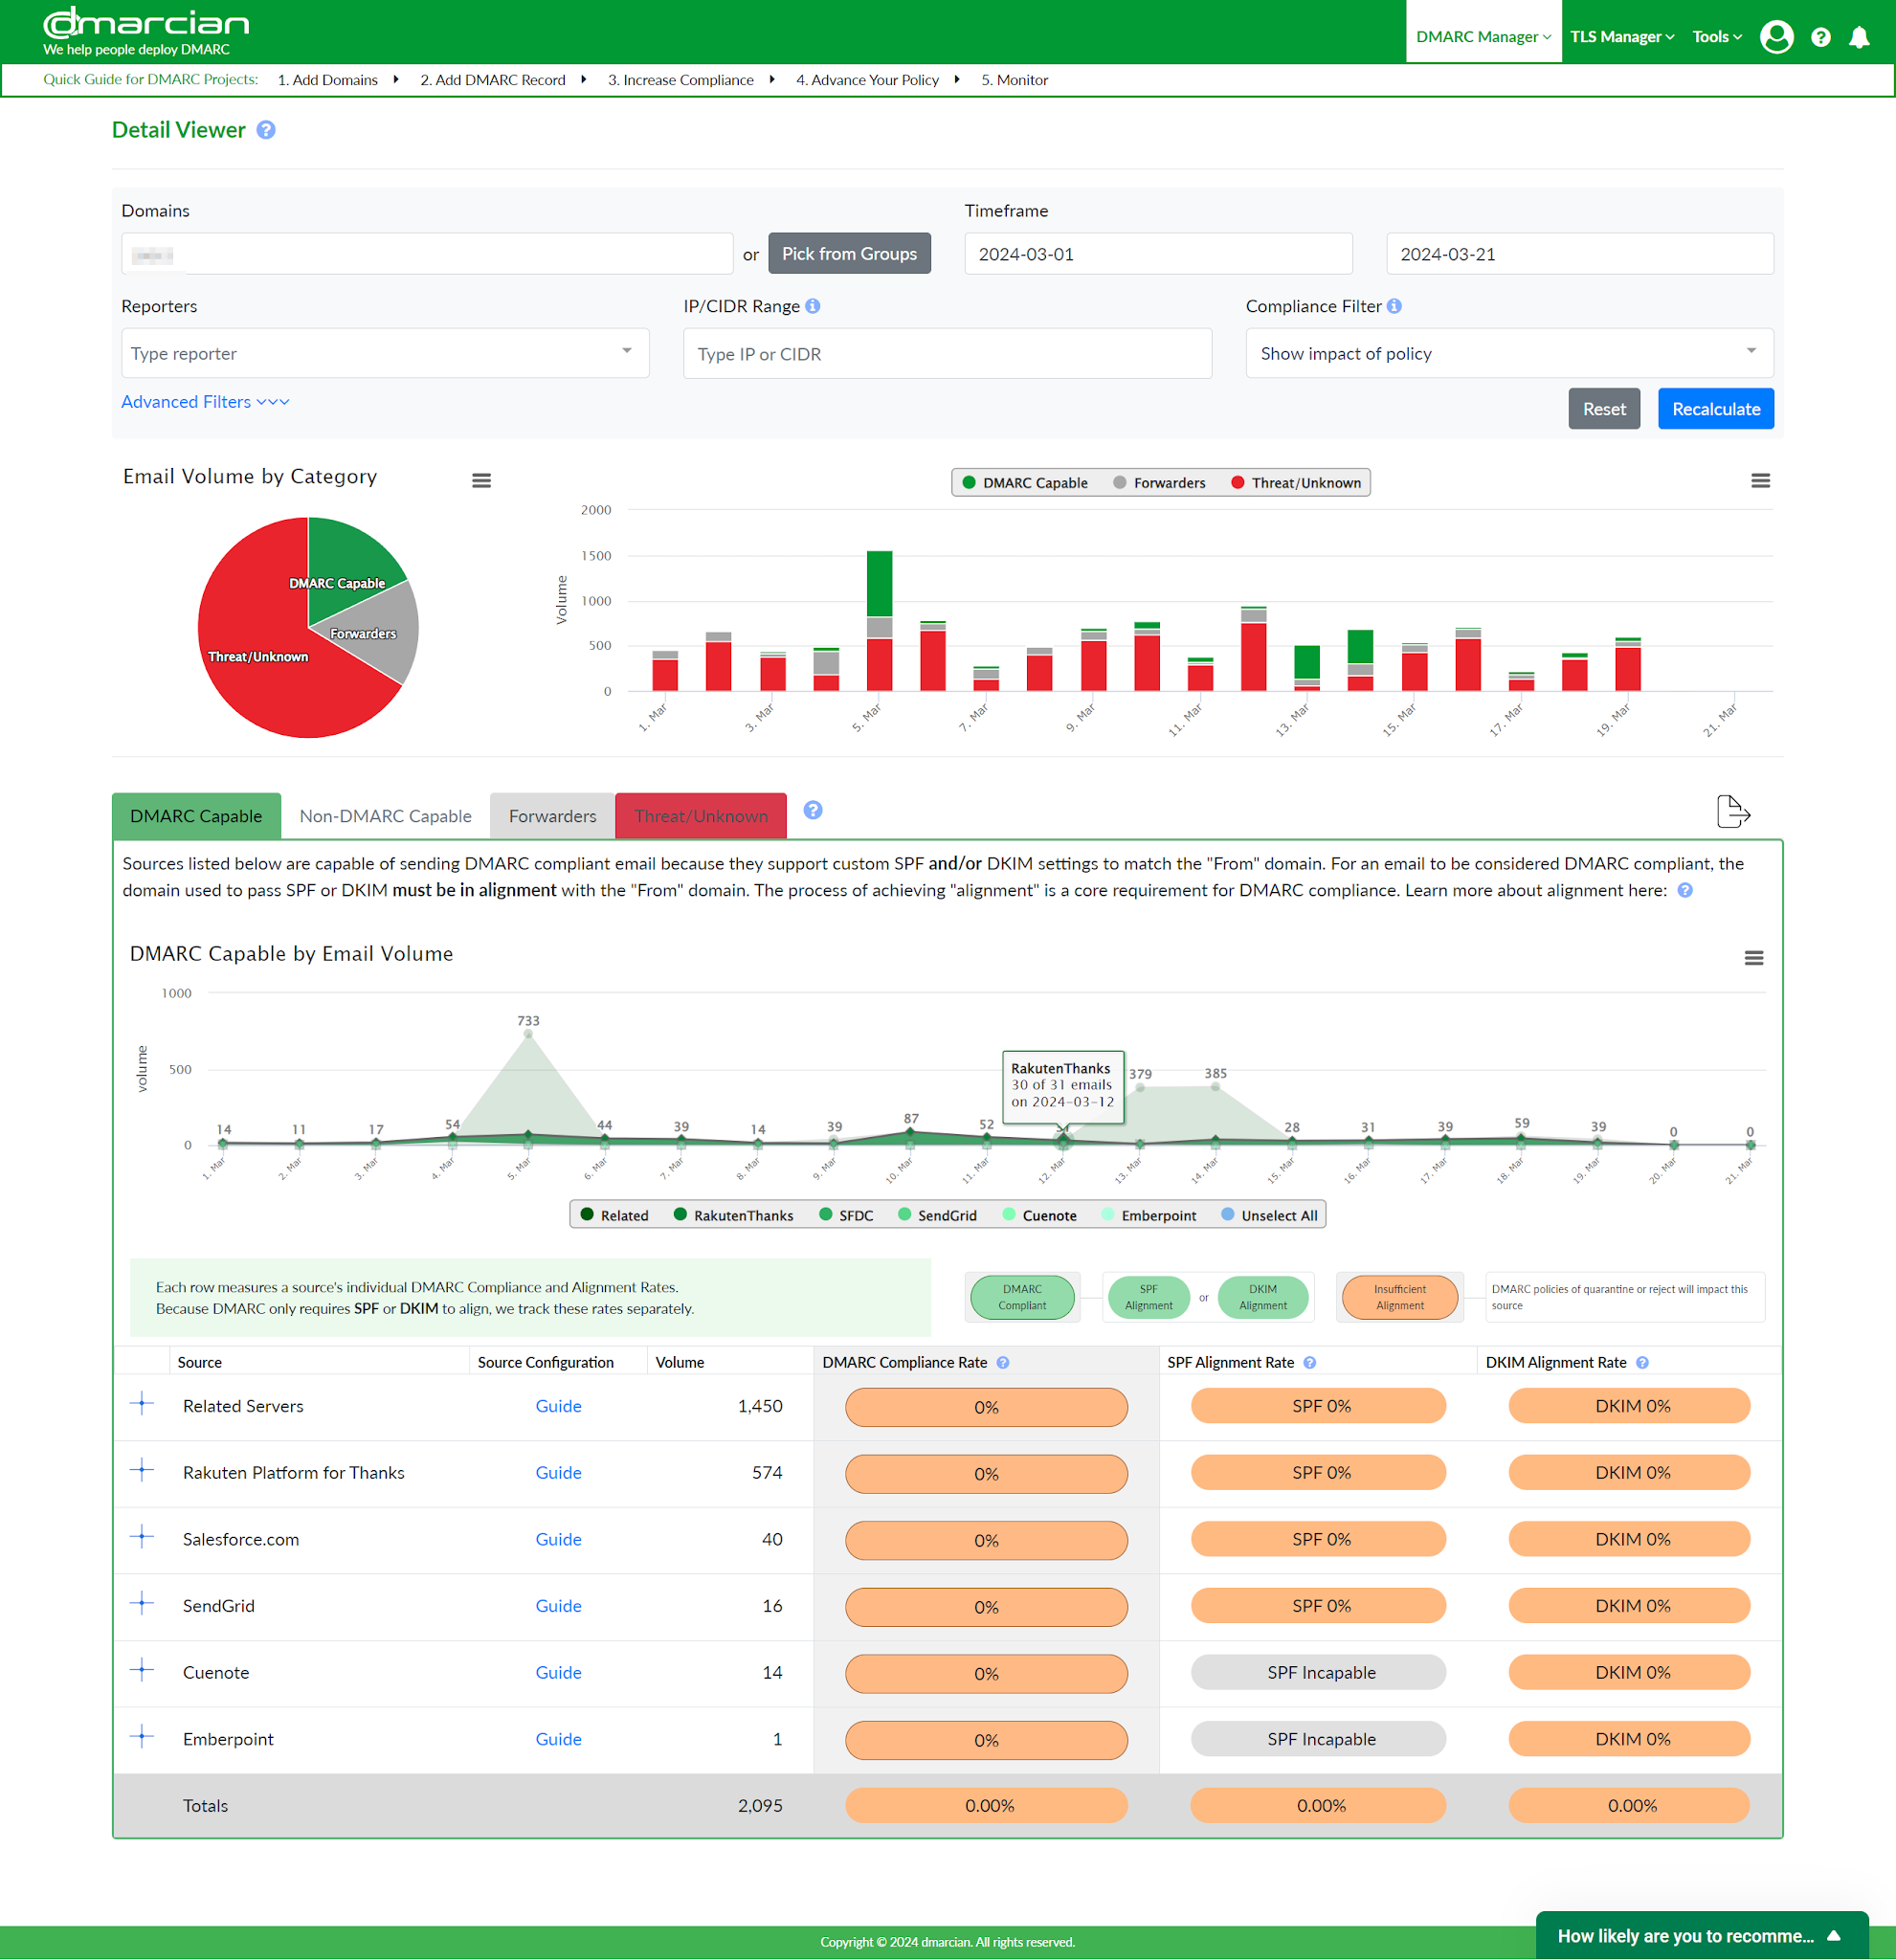Click the Reset button

pyautogui.click(x=1604, y=408)
